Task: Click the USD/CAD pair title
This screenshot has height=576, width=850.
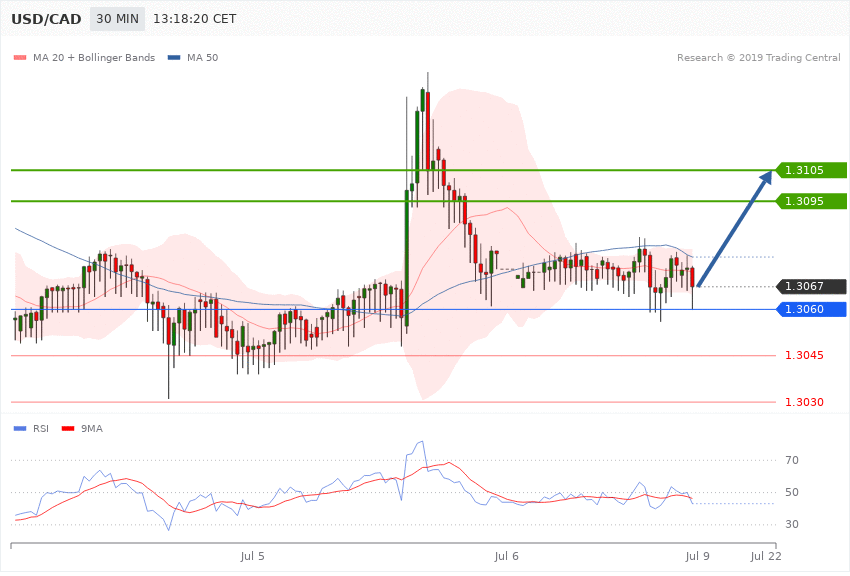Action: pyautogui.click(x=46, y=19)
